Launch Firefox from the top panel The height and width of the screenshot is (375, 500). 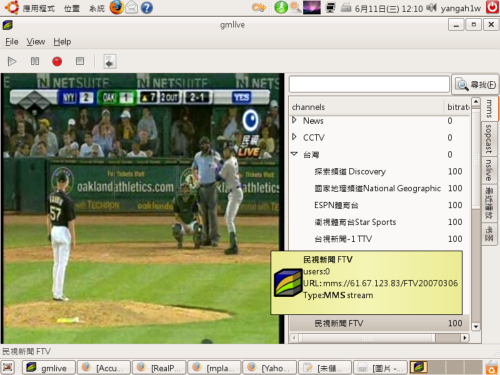pos(116,7)
